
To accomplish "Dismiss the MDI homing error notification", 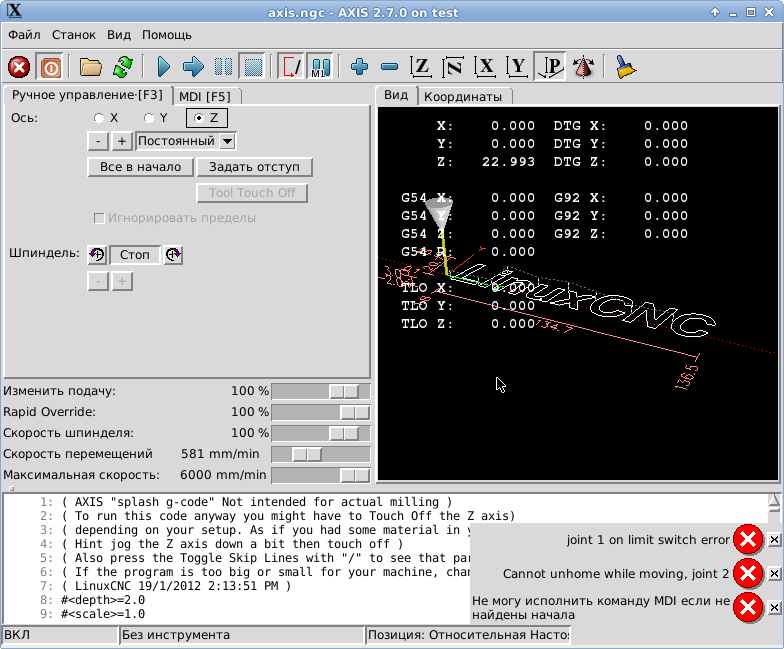I will (x=774, y=608).
